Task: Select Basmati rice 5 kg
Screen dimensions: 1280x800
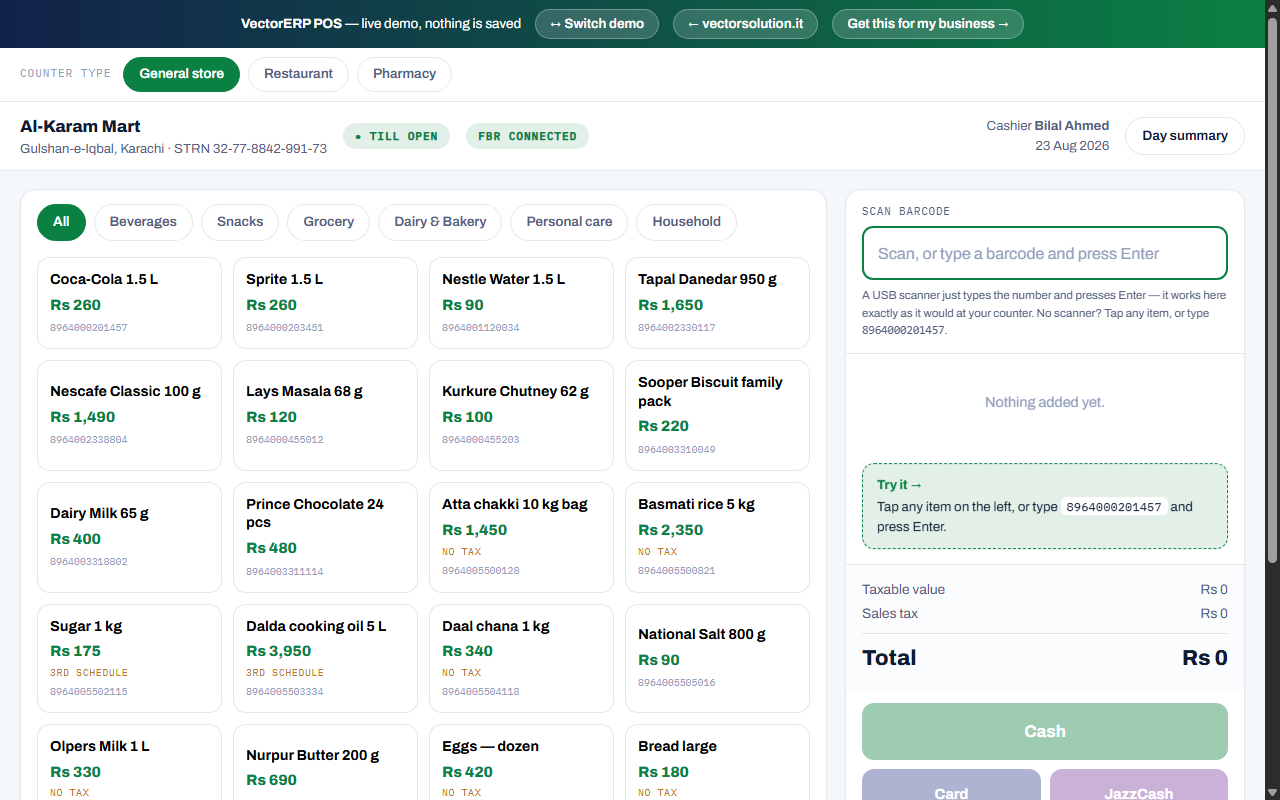Action: click(717, 537)
